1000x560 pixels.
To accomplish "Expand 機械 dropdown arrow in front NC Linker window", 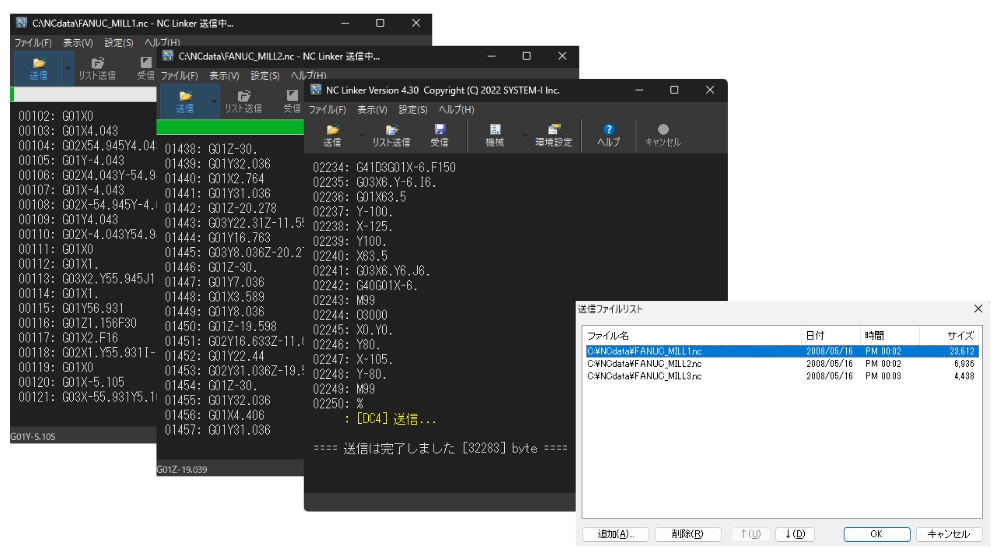I will pyautogui.click(x=524, y=135).
